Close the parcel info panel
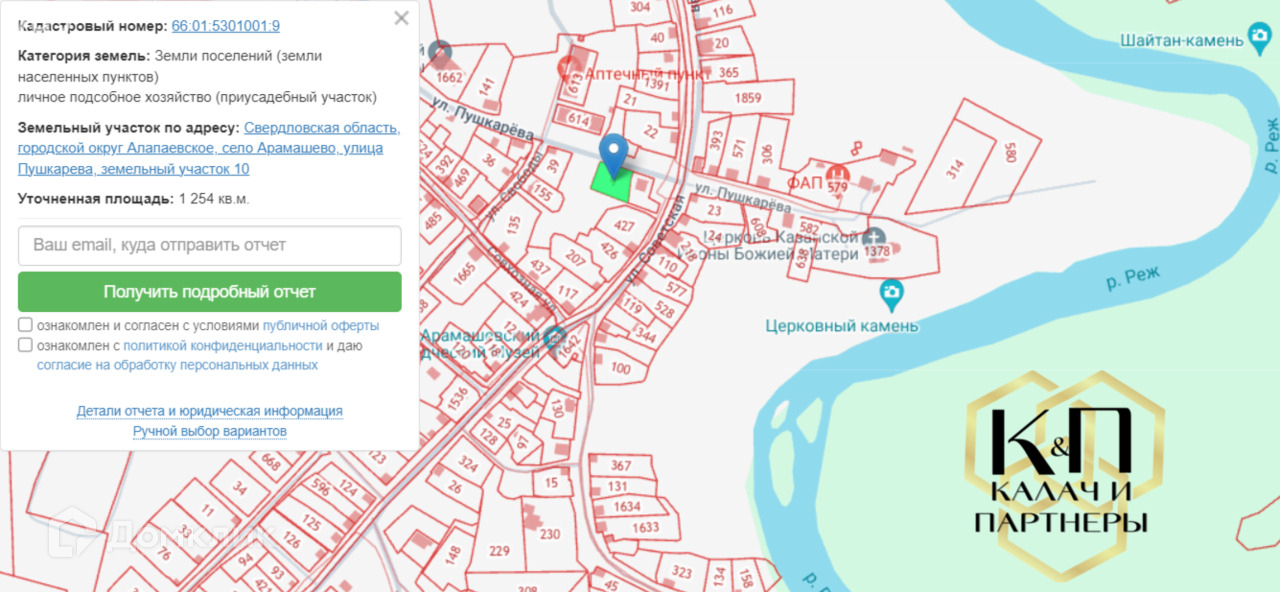Screen dimensions: 1280x592 (401, 18)
